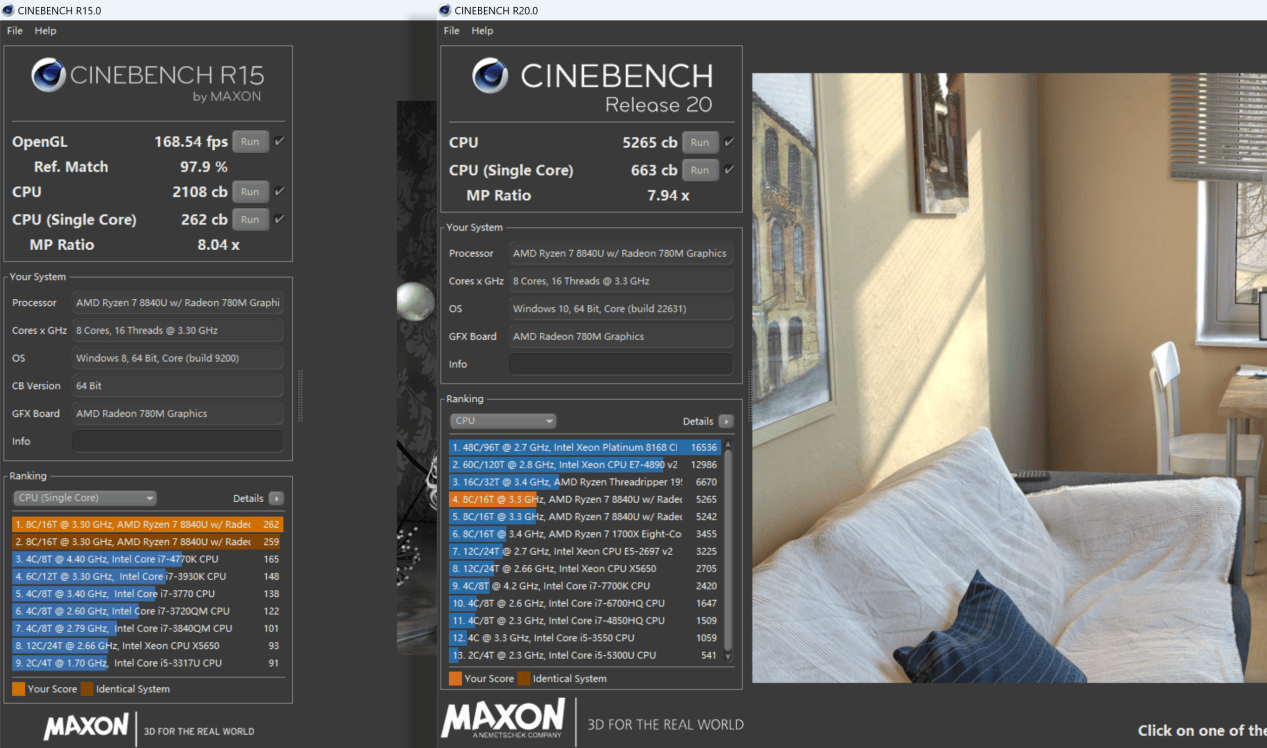Click the Processor value field in R20
Screen dimensions: 1267x748
621,253
